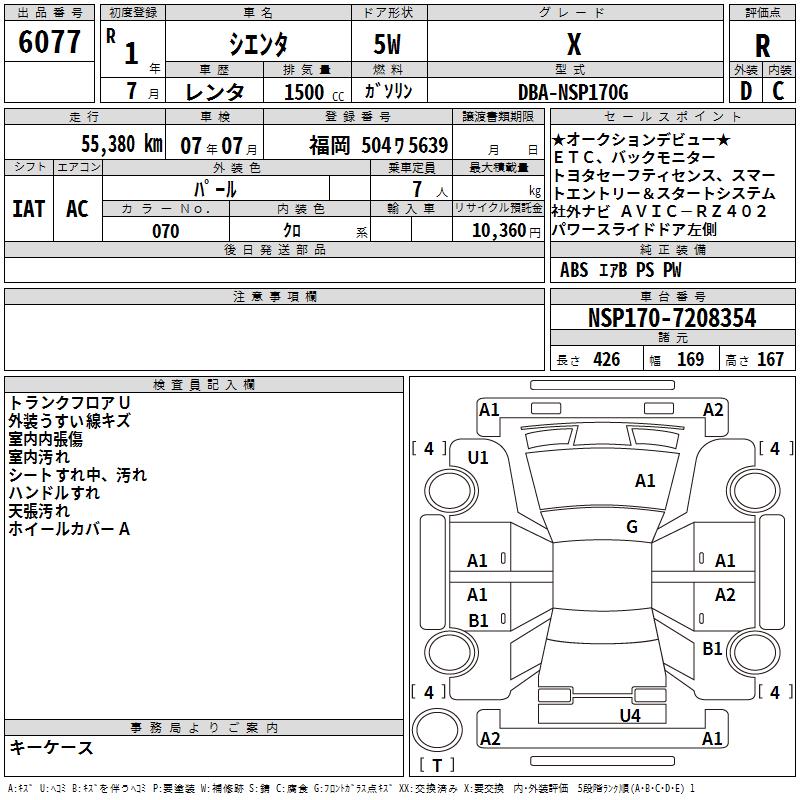Click the model code DBA-NSP170G
Image resolution: width=800 pixels, height=800 pixels.
pos(573,92)
